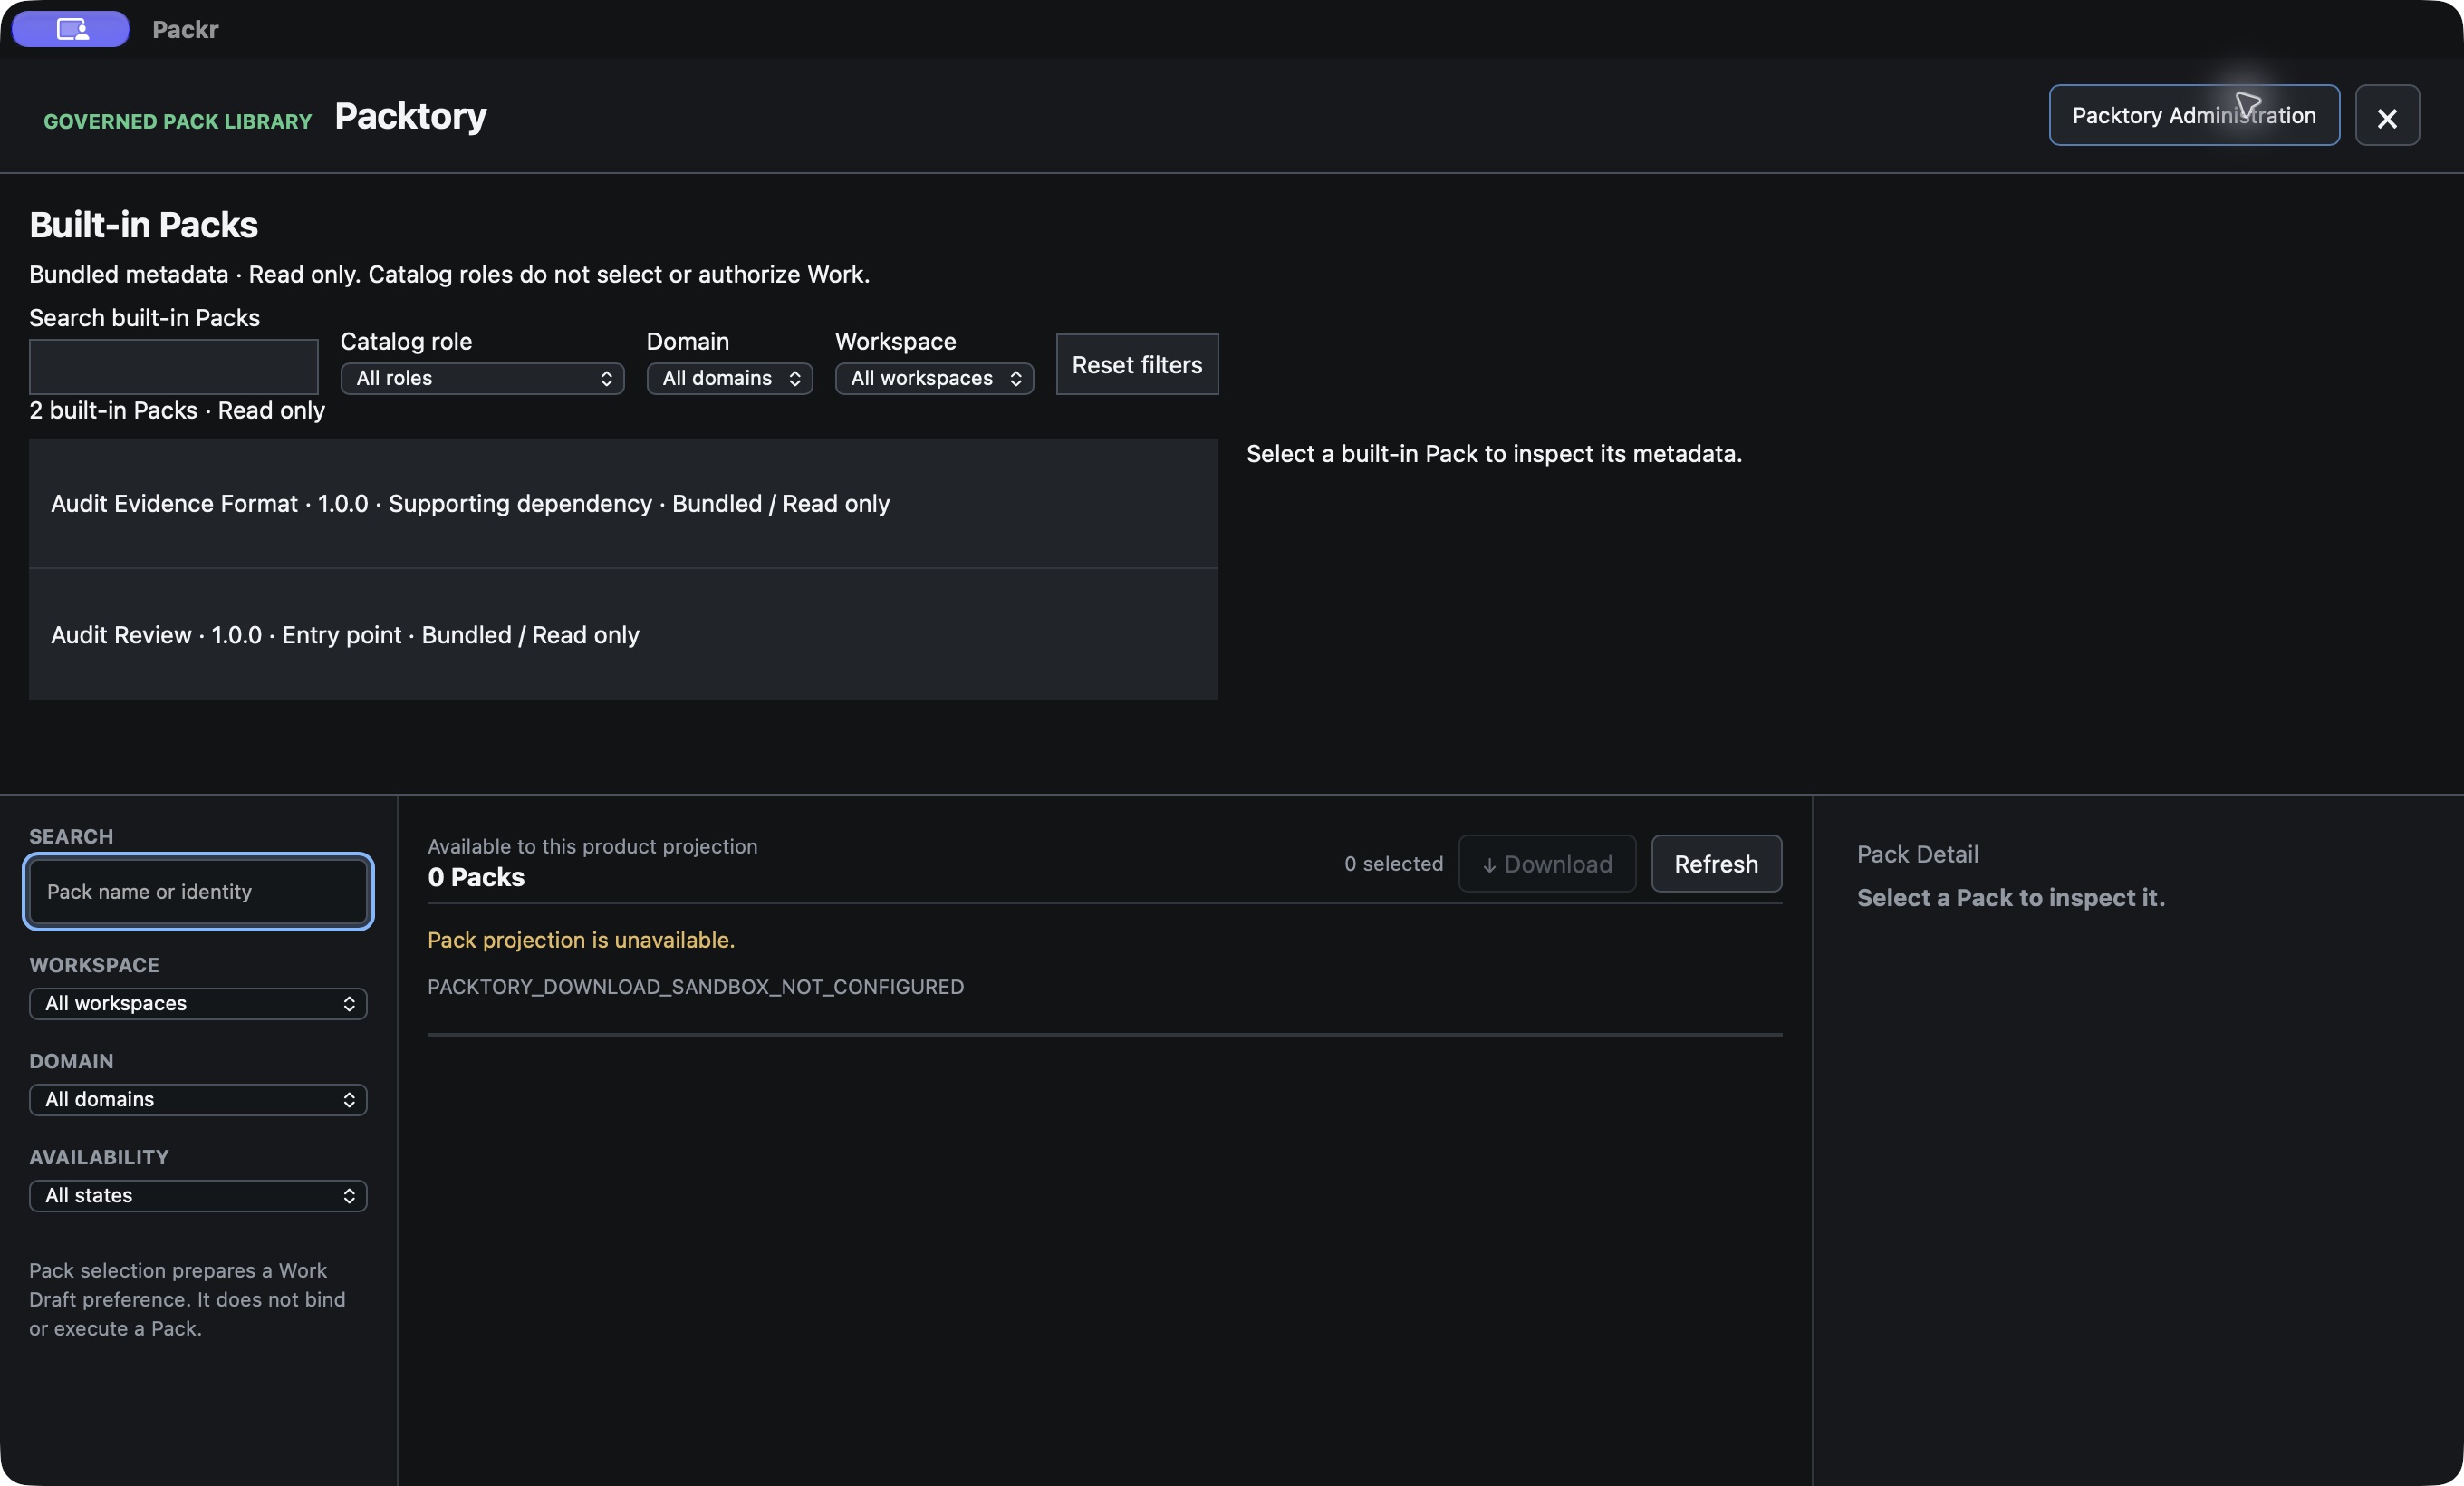Image resolution: width=2464 pixels, height=1486 pixels.
Task: Click the Built-in Packs heading
Action: click(144, 225)
